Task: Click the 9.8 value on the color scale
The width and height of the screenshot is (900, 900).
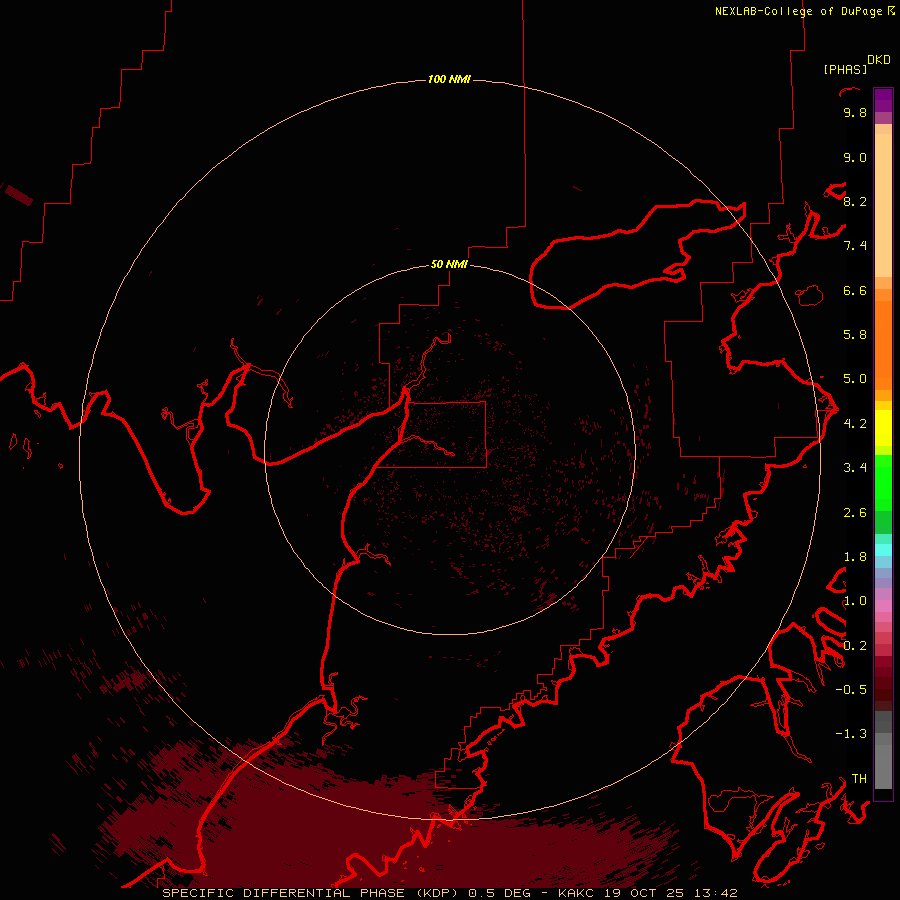Action: [x=855, y=112]
